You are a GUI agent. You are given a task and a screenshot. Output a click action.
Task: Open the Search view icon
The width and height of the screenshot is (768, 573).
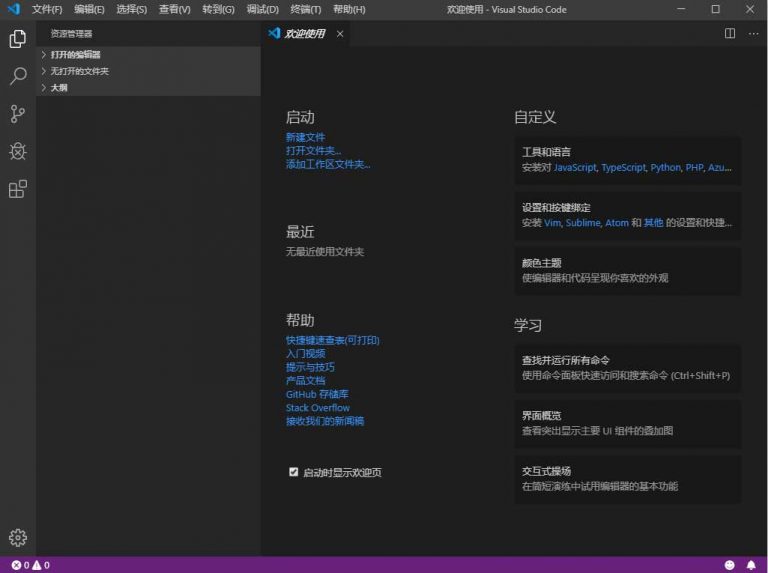coord(18,77)
